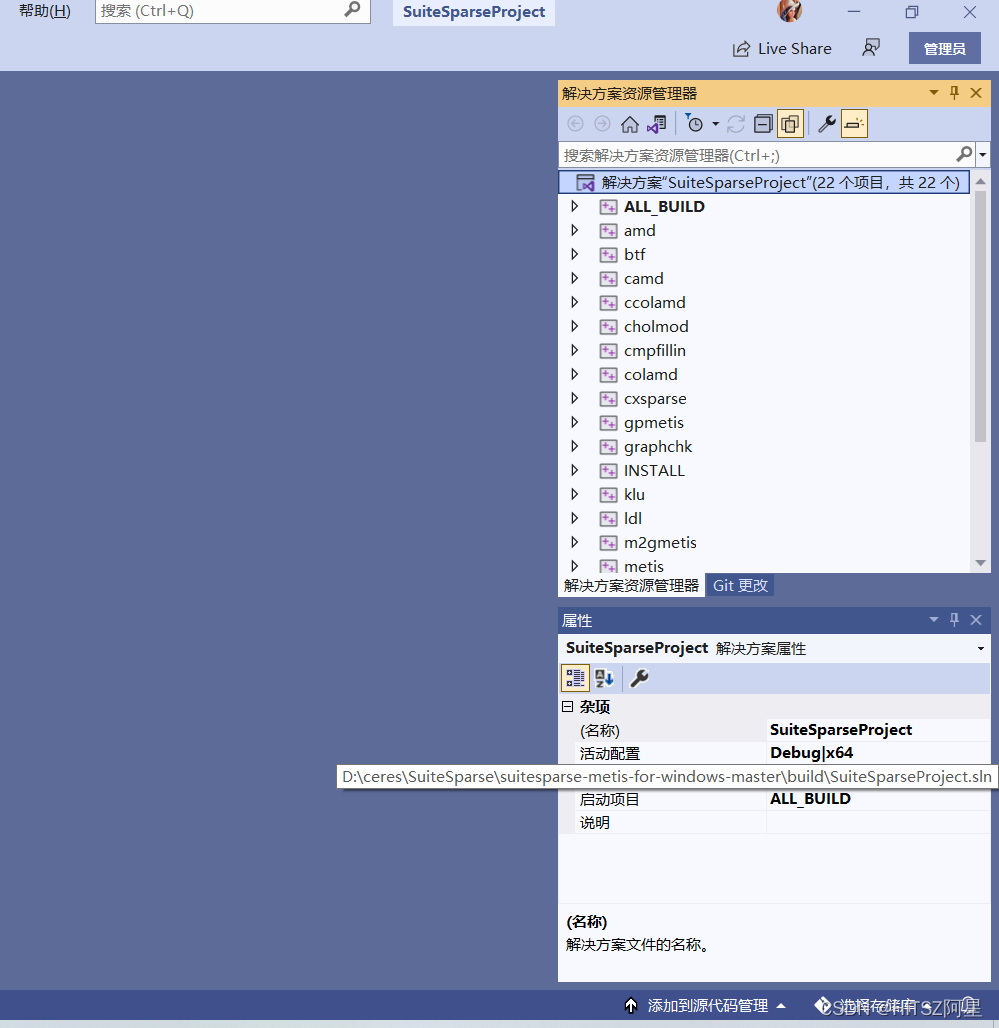This screenshot has height=1028, width=999.
Task: Expand the ALL_BUILD project
Action: click(575, 207)
